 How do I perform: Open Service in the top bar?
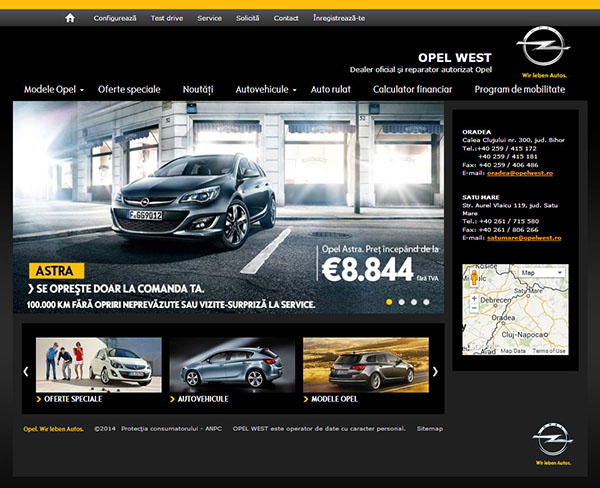click(209, 18)
